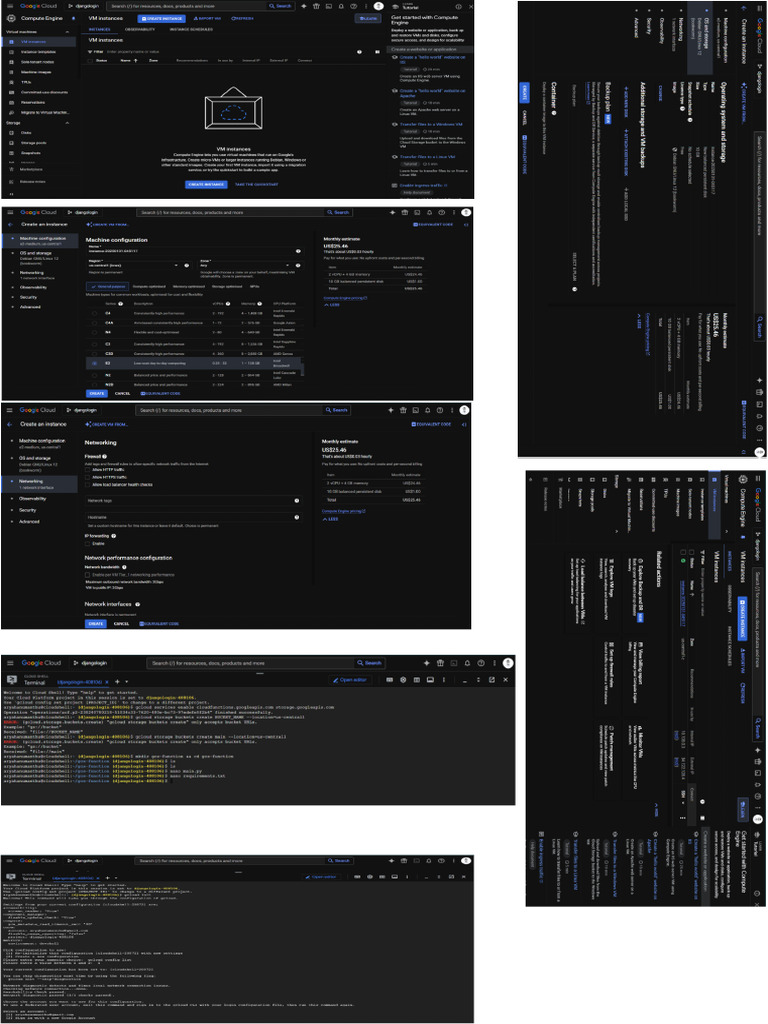Collapse side panel icon on Machine configuration page
The width and height of the screenshot is (768, 1024).
tap(466, 225)
